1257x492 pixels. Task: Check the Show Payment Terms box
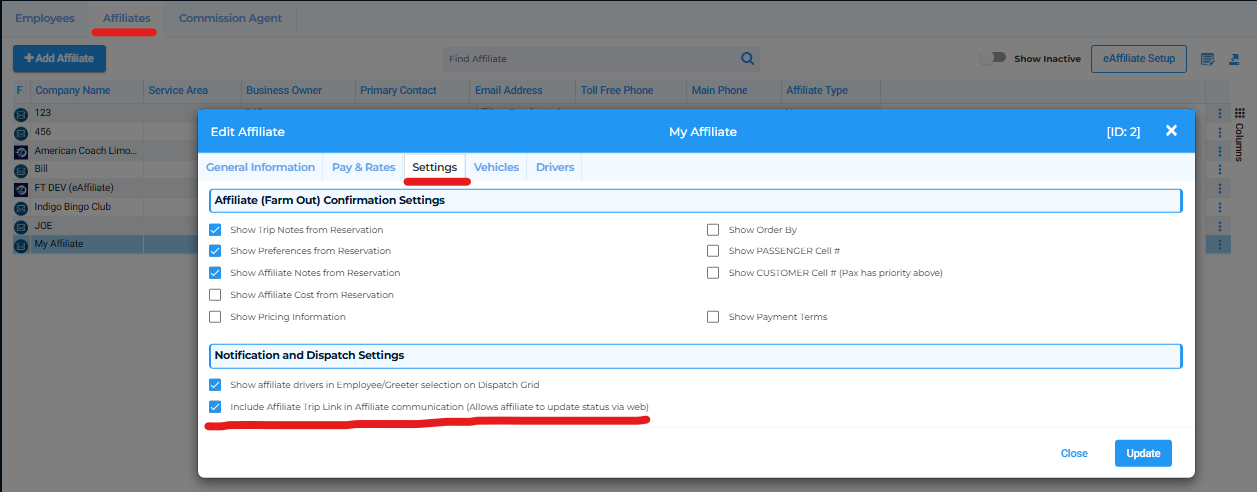point(713,317)
